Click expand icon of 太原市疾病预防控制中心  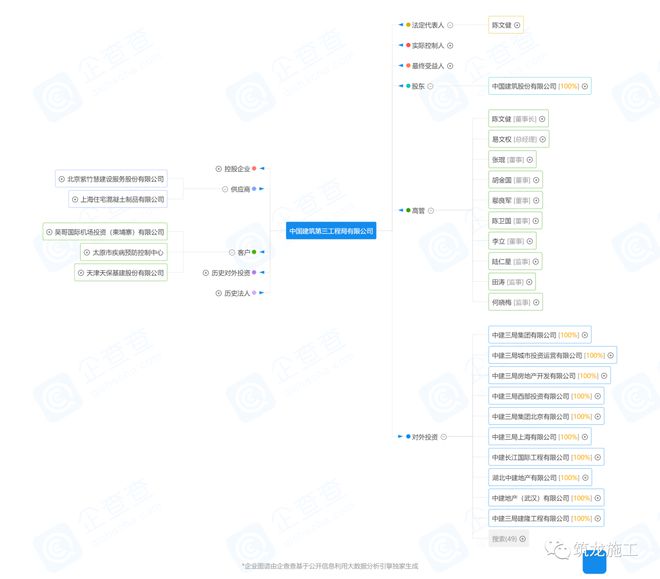click(87, 252)
